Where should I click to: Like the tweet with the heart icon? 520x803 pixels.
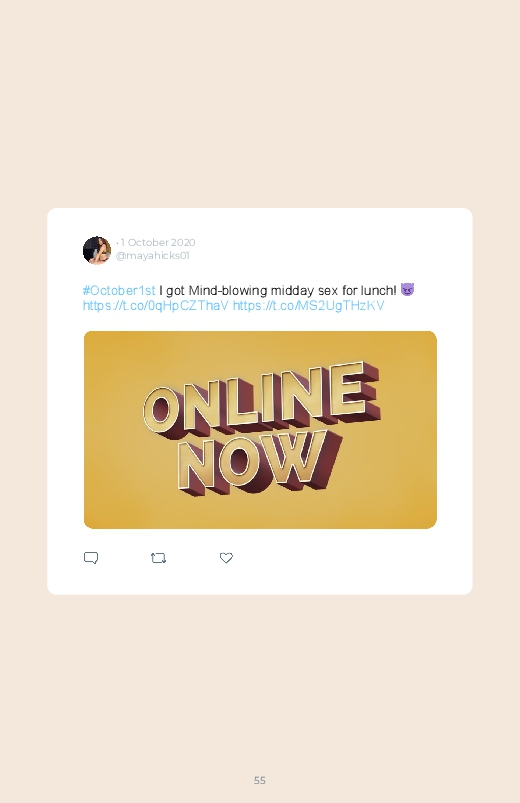pyautogui.click(x=226, y=558)
